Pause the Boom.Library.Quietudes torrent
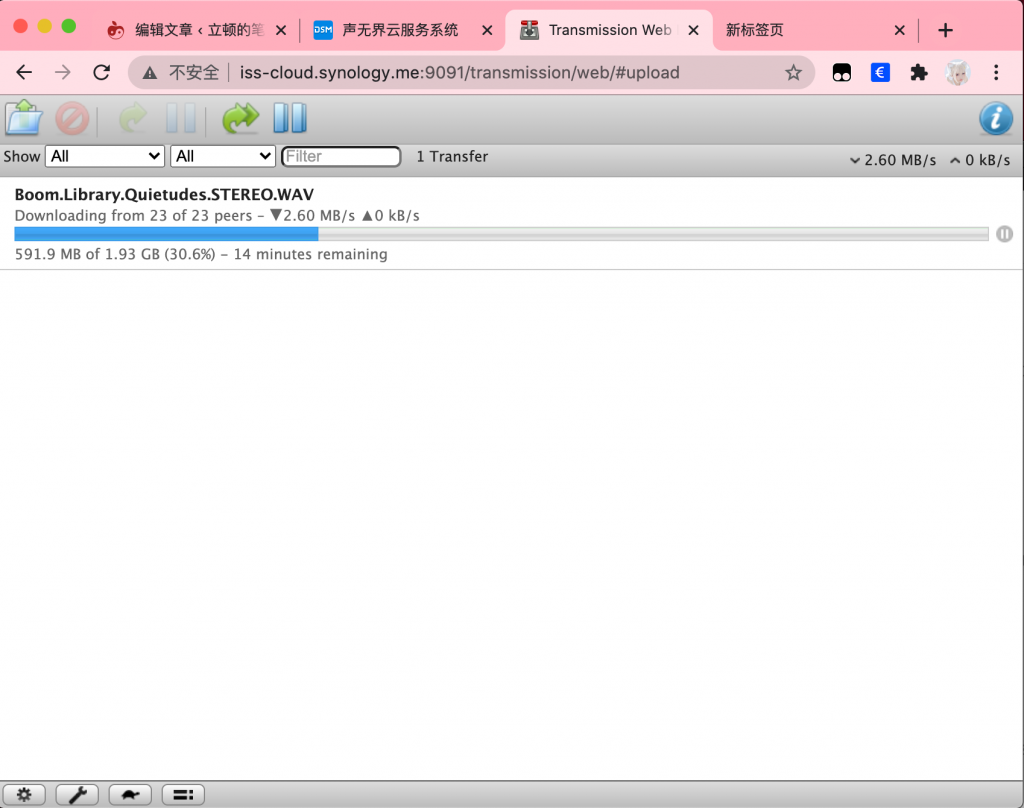 pos(1004,234)
